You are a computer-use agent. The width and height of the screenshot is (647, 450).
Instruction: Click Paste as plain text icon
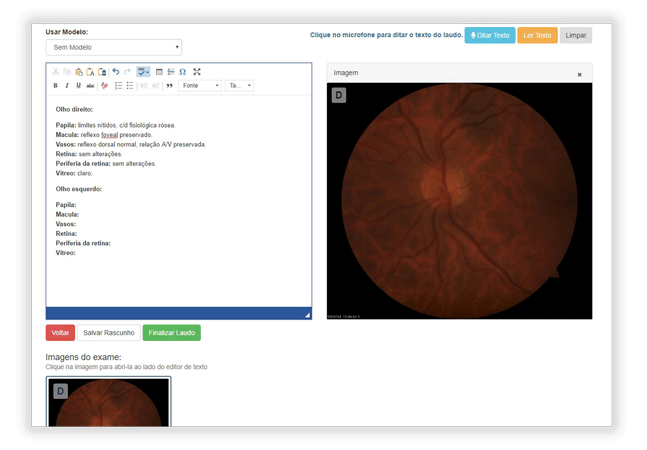point(90,72)
